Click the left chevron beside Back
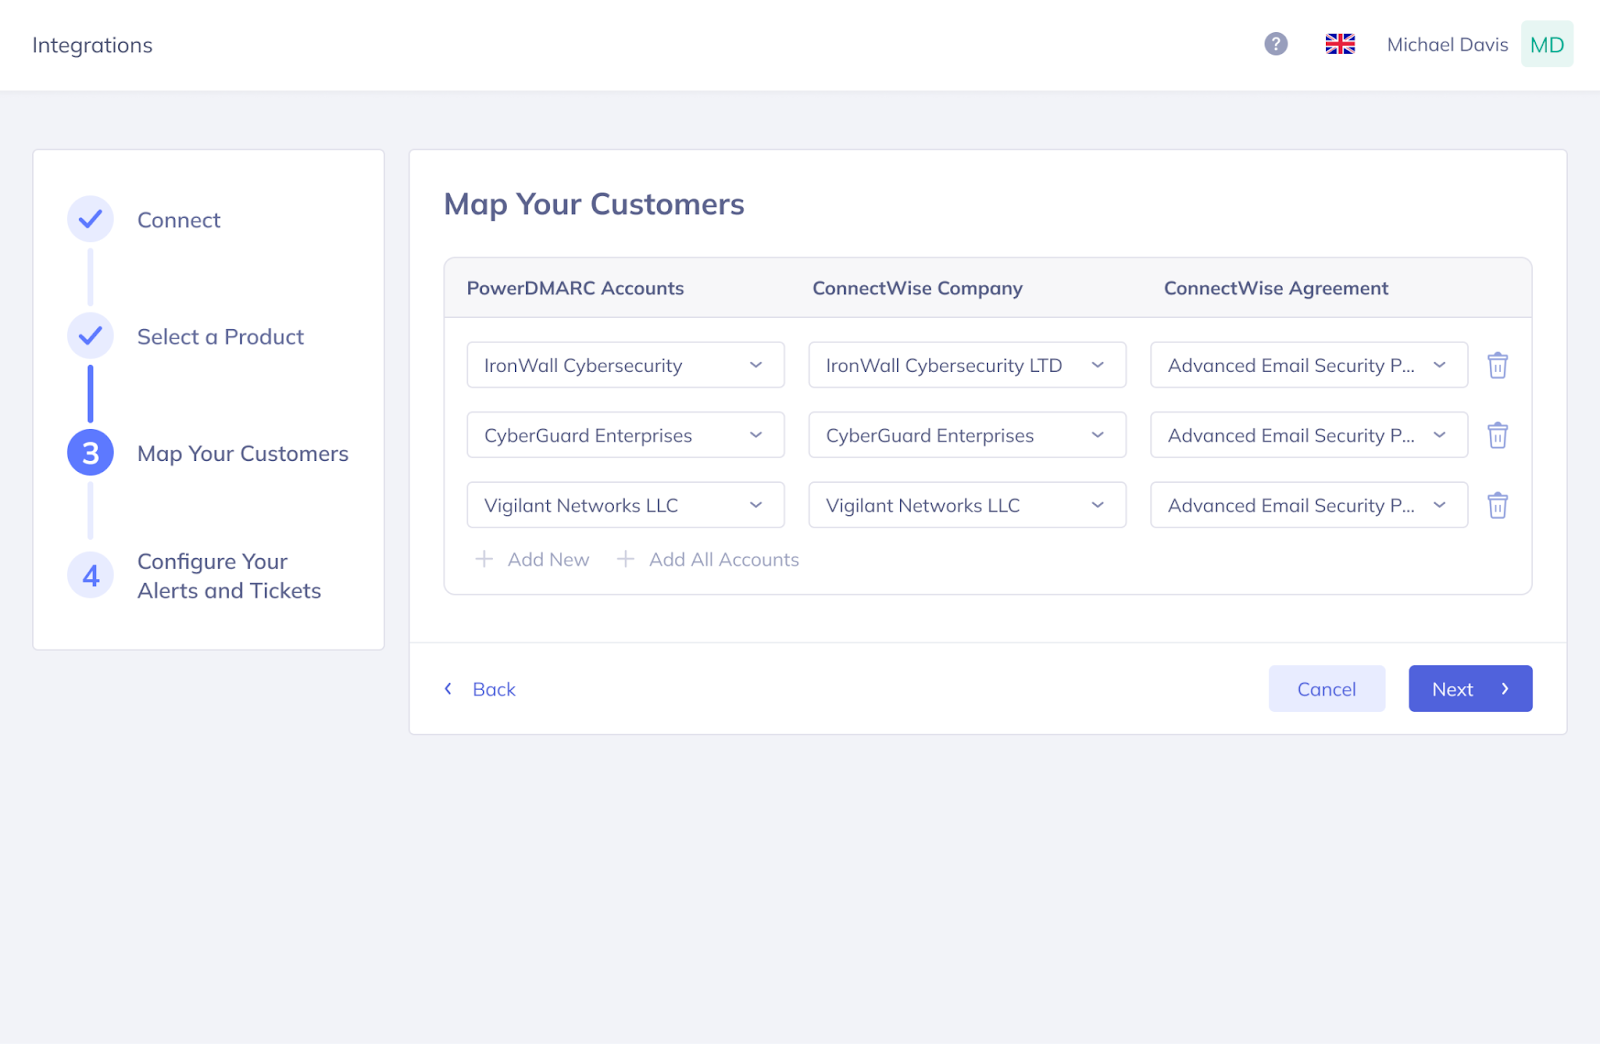Image resolution: width=1600 pixels, height=1044 pixels. pos(448,689)
